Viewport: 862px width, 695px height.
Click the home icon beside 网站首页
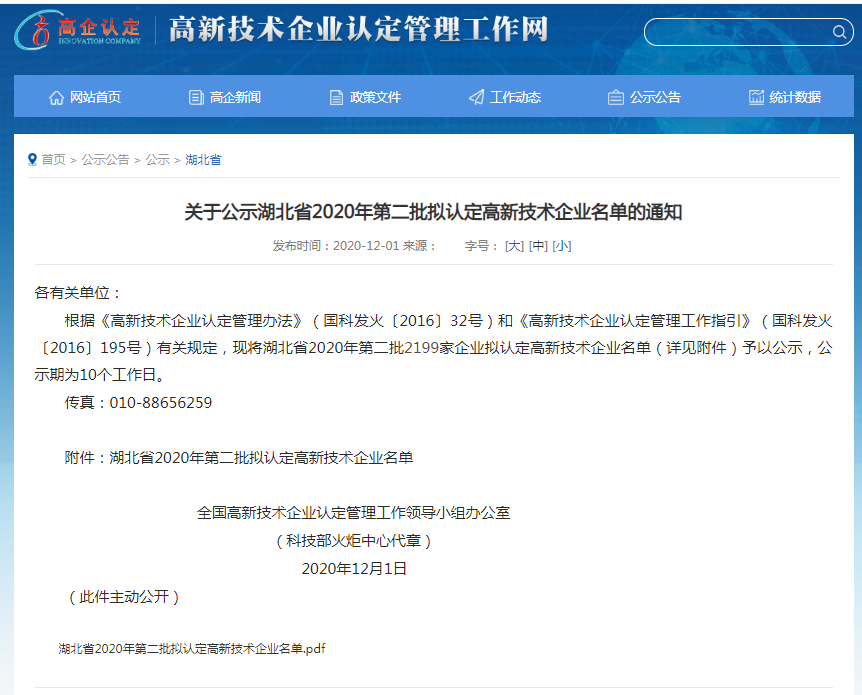pos(58,96)
